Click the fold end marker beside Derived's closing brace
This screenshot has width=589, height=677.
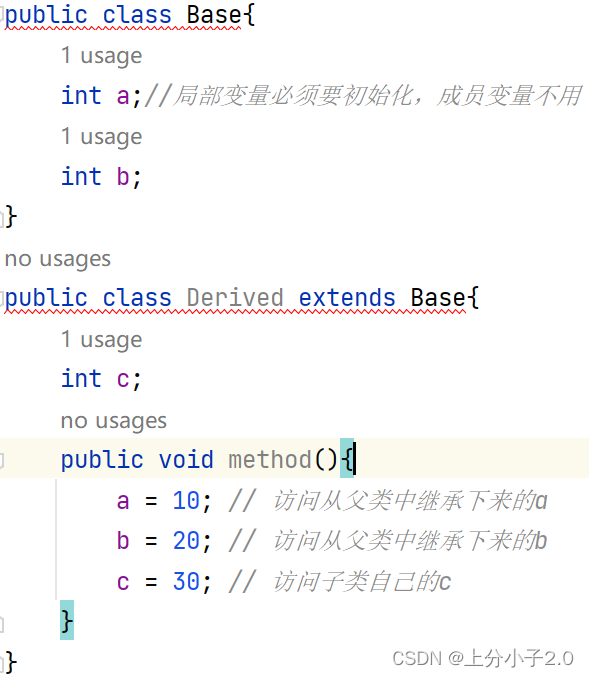[2, 663]
